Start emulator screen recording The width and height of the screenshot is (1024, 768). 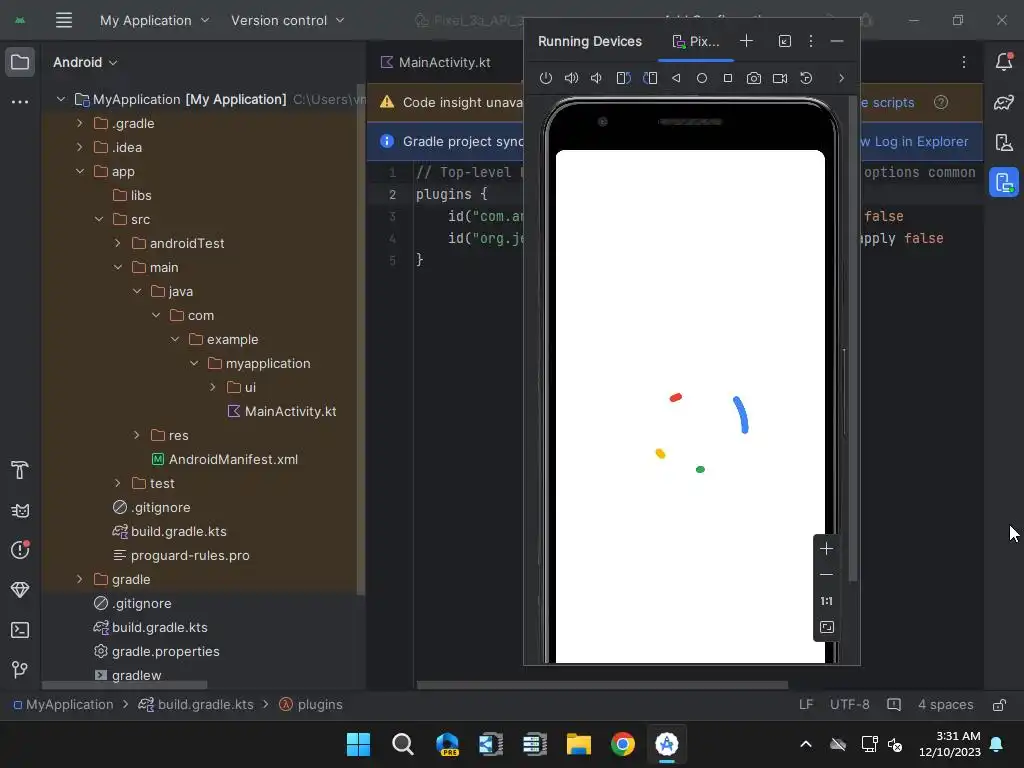780,78
